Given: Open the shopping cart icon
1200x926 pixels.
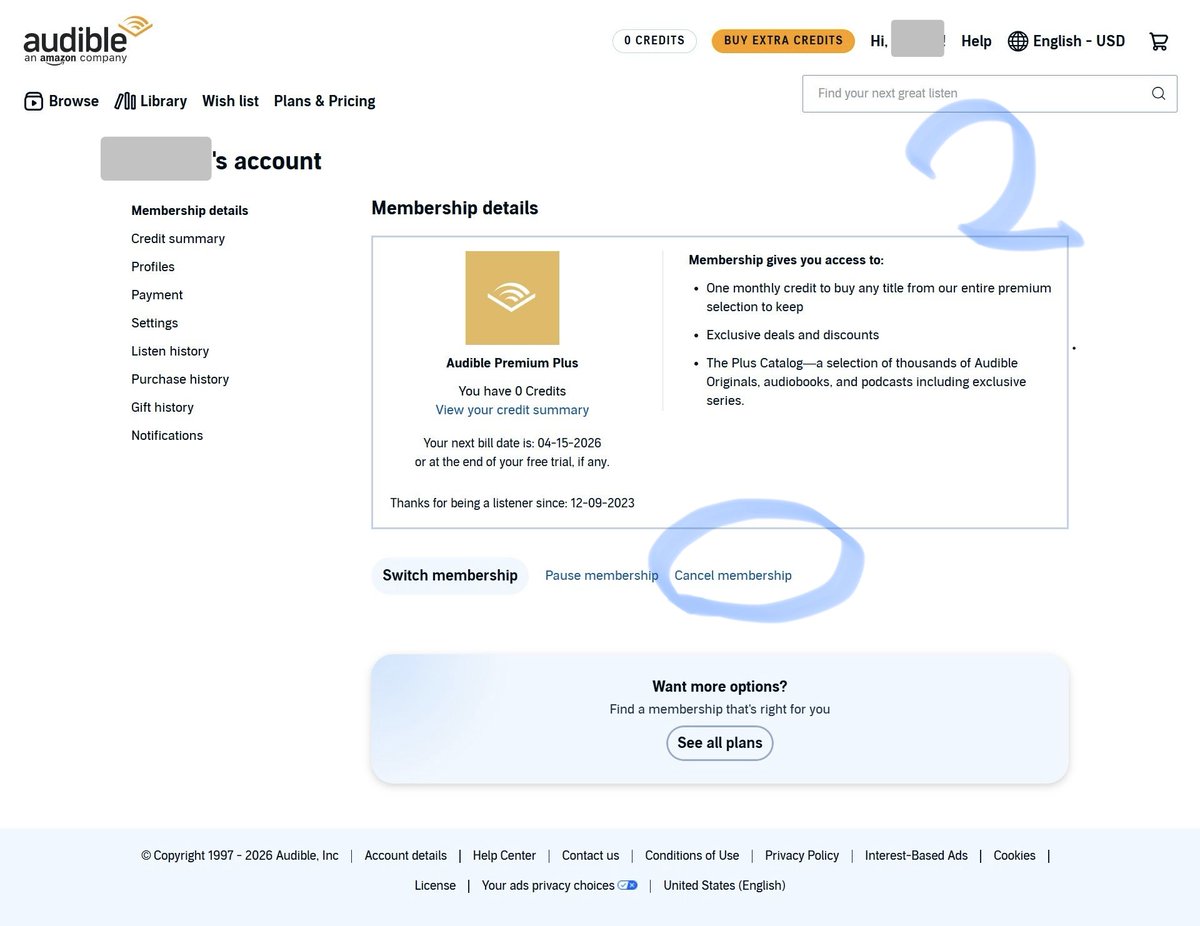Looking at the screenshot, I should tap(1158, 41).
